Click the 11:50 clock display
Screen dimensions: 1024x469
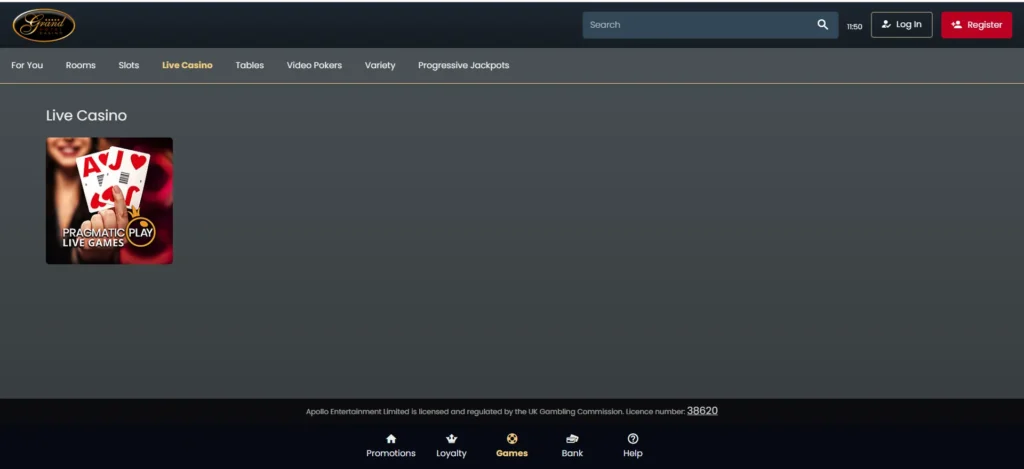854,27
